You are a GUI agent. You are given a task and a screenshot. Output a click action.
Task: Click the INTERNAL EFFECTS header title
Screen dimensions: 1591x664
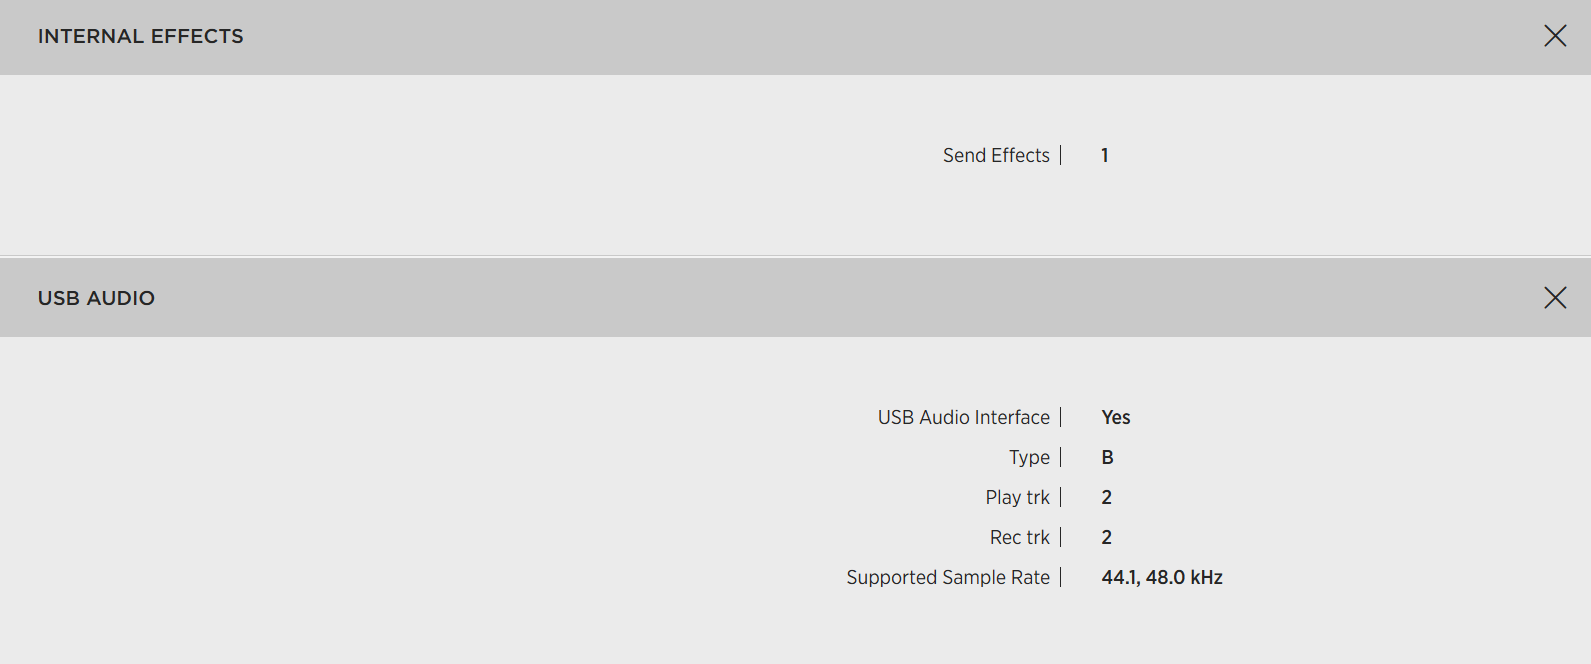click(140, 36)
